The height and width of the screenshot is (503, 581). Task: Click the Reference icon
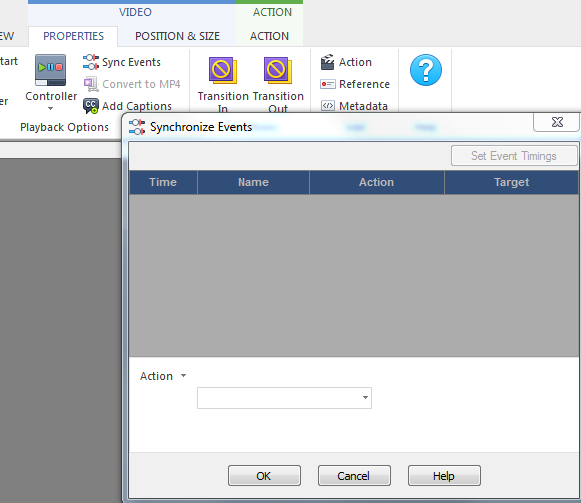point(328,84)
